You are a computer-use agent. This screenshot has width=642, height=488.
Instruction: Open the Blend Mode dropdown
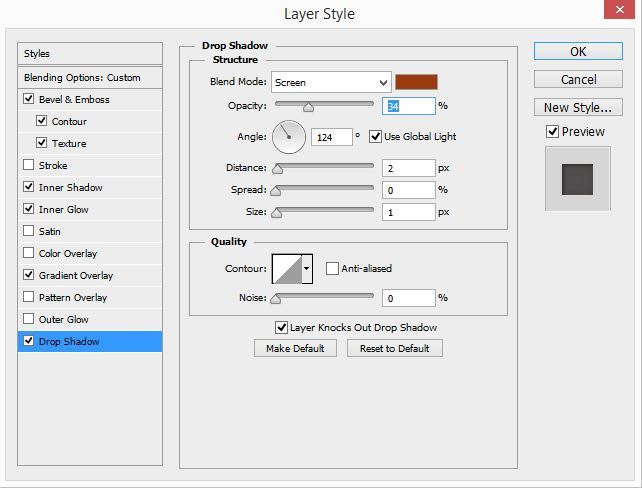pyautogui.click(x=331, y=82)
